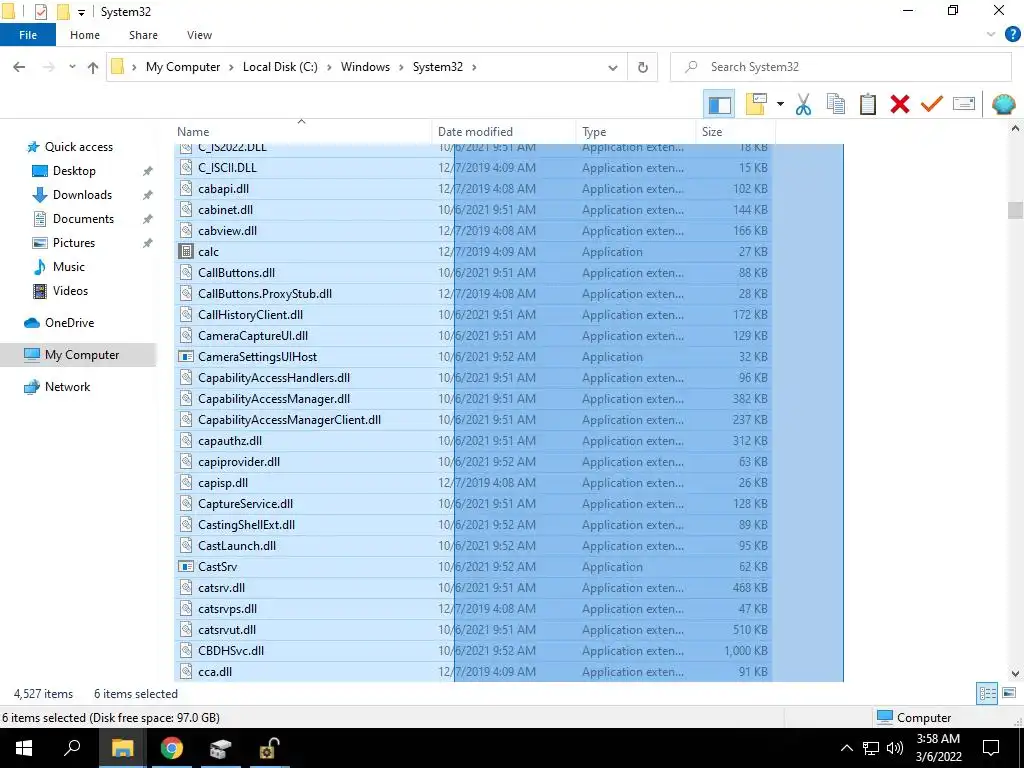The width and height of the screenshot is (1024, 768).
Task: Click the scrollbar down arrow
Action: coord(1015,673)
